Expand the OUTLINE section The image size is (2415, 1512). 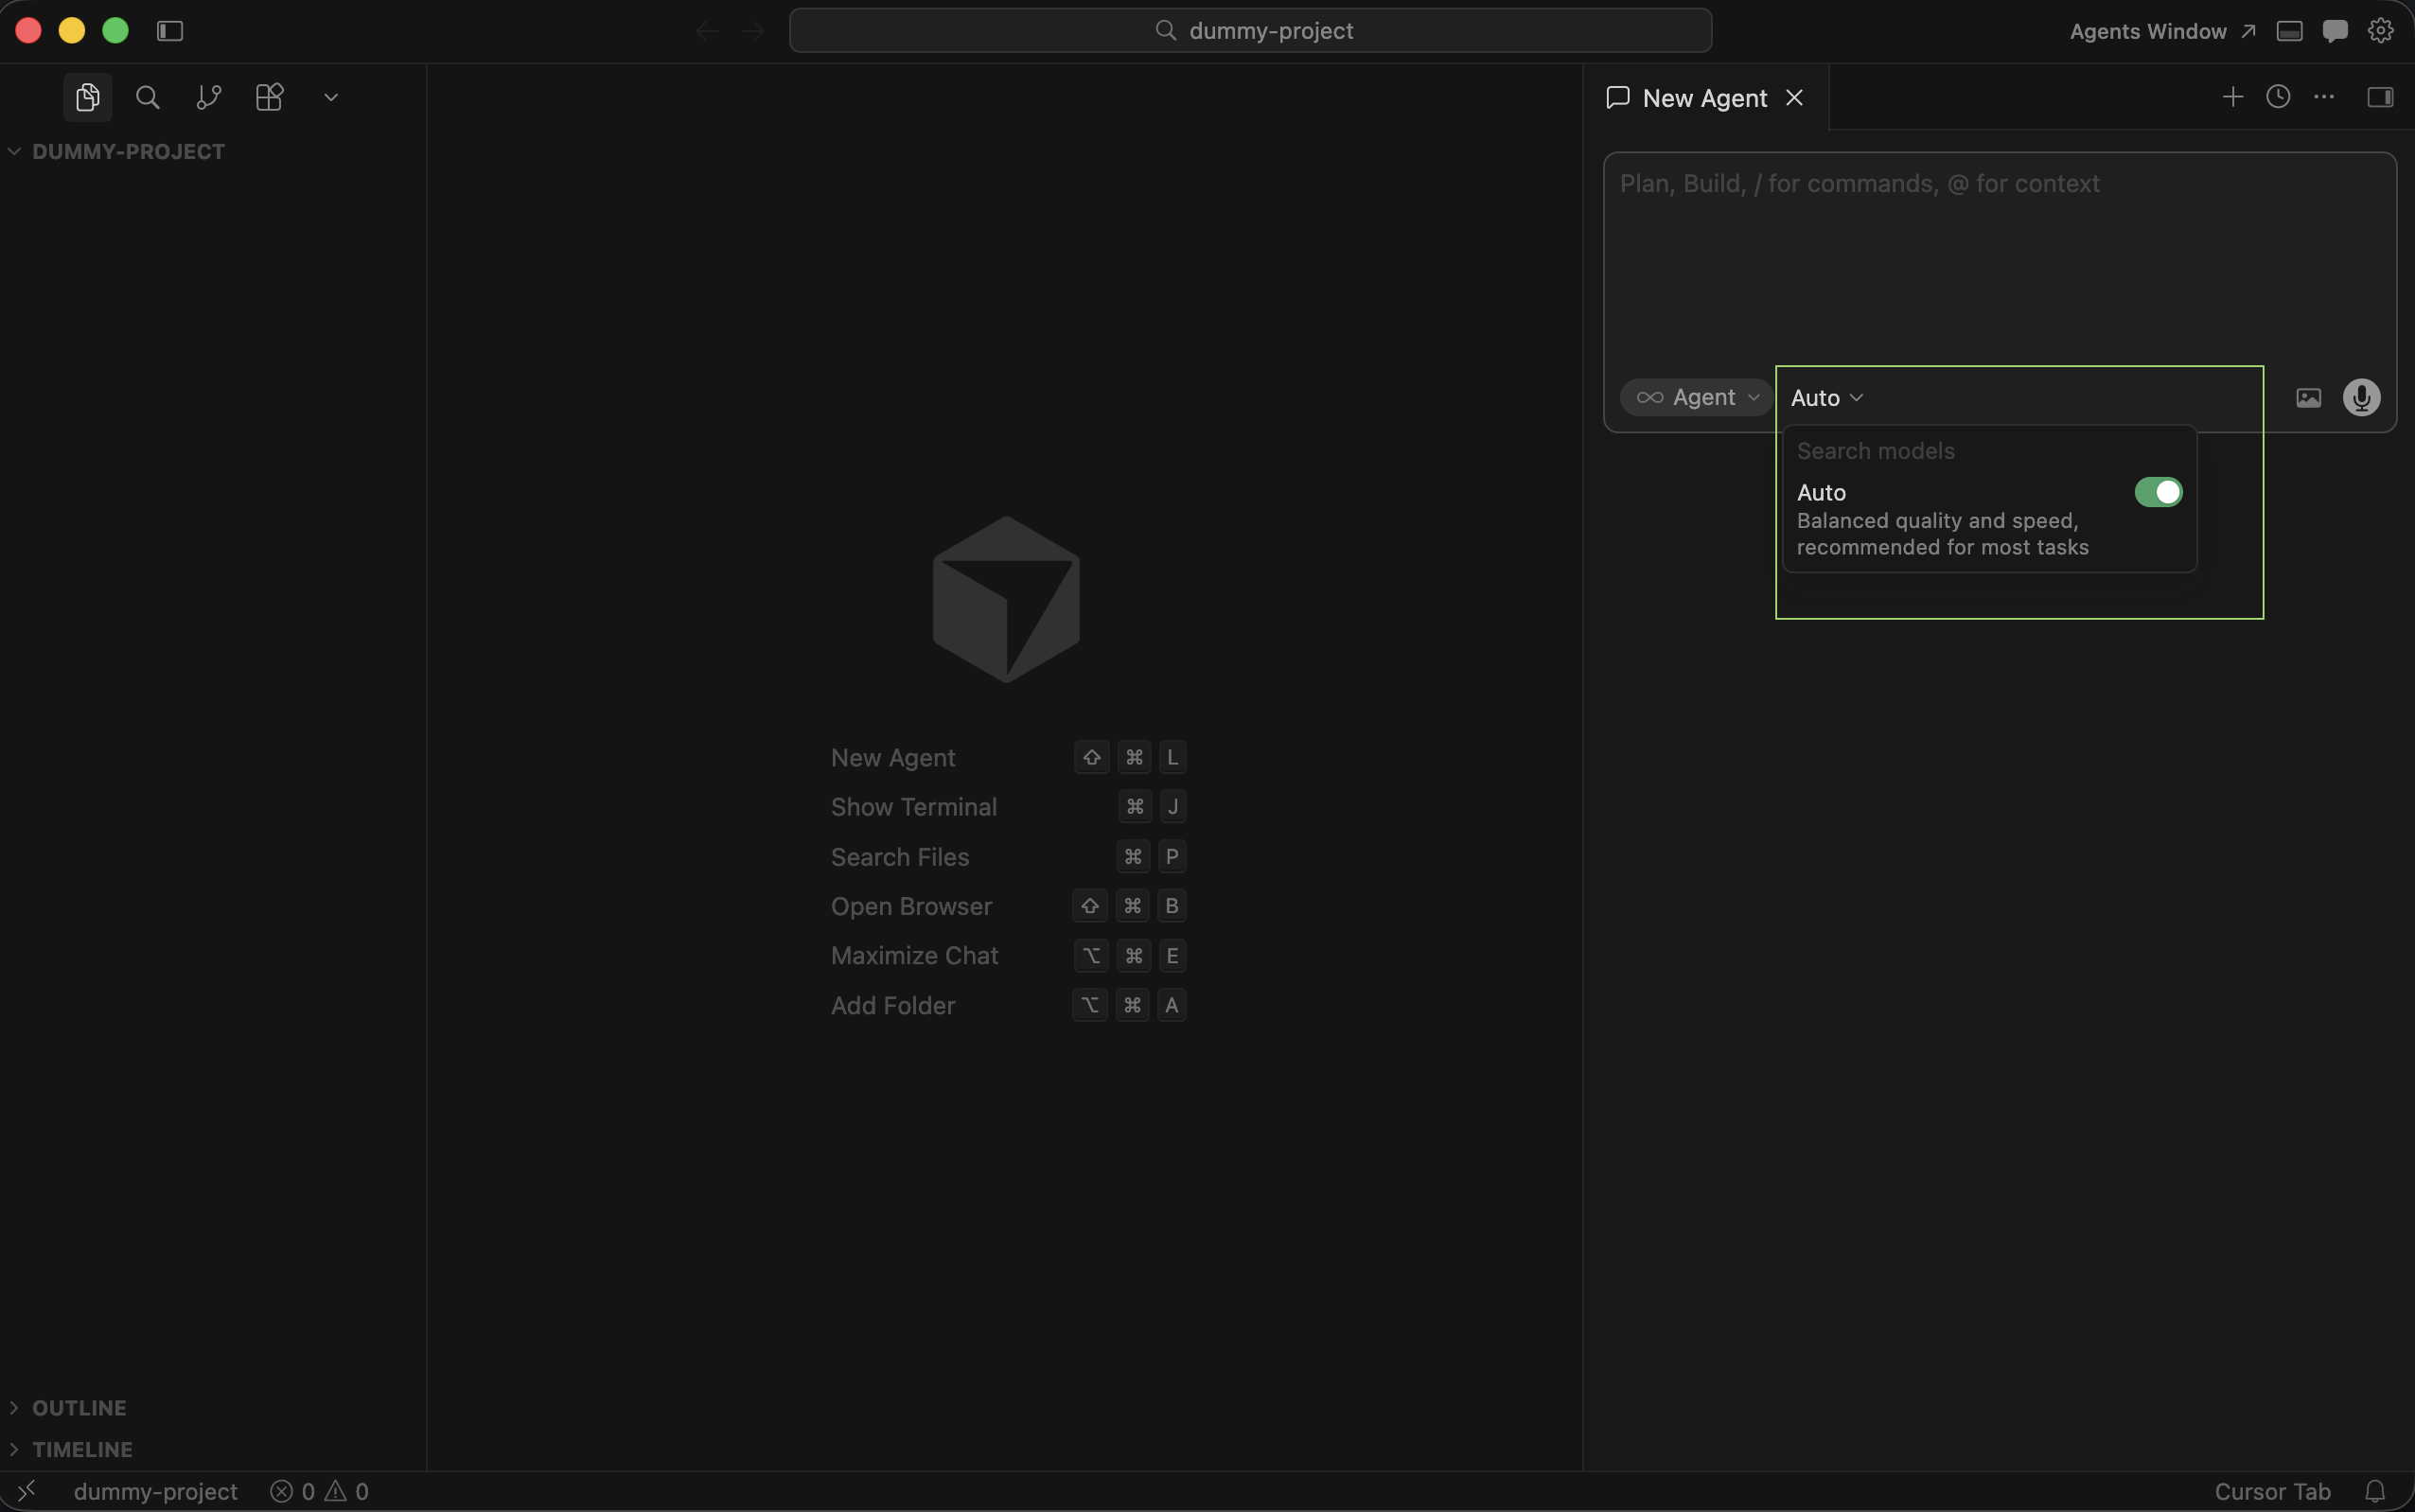pos(79,1408)
